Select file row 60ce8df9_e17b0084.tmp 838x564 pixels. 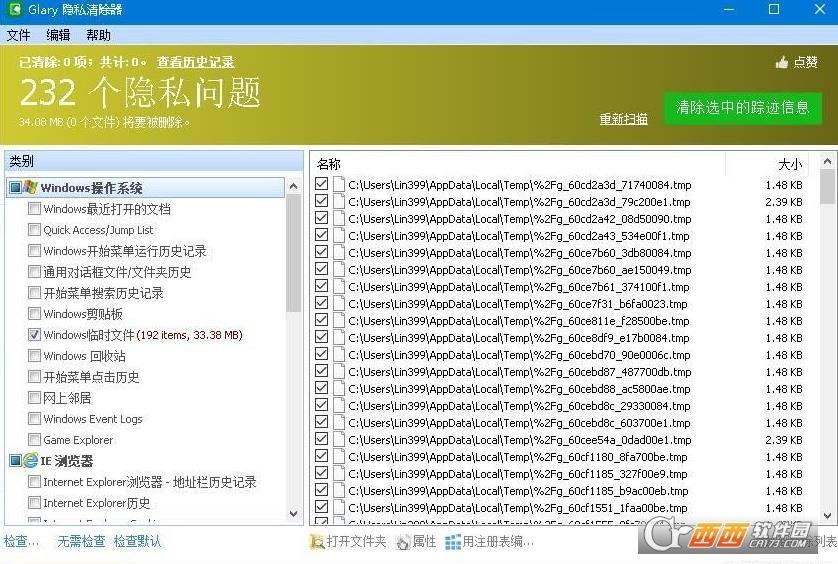(558, 338)
